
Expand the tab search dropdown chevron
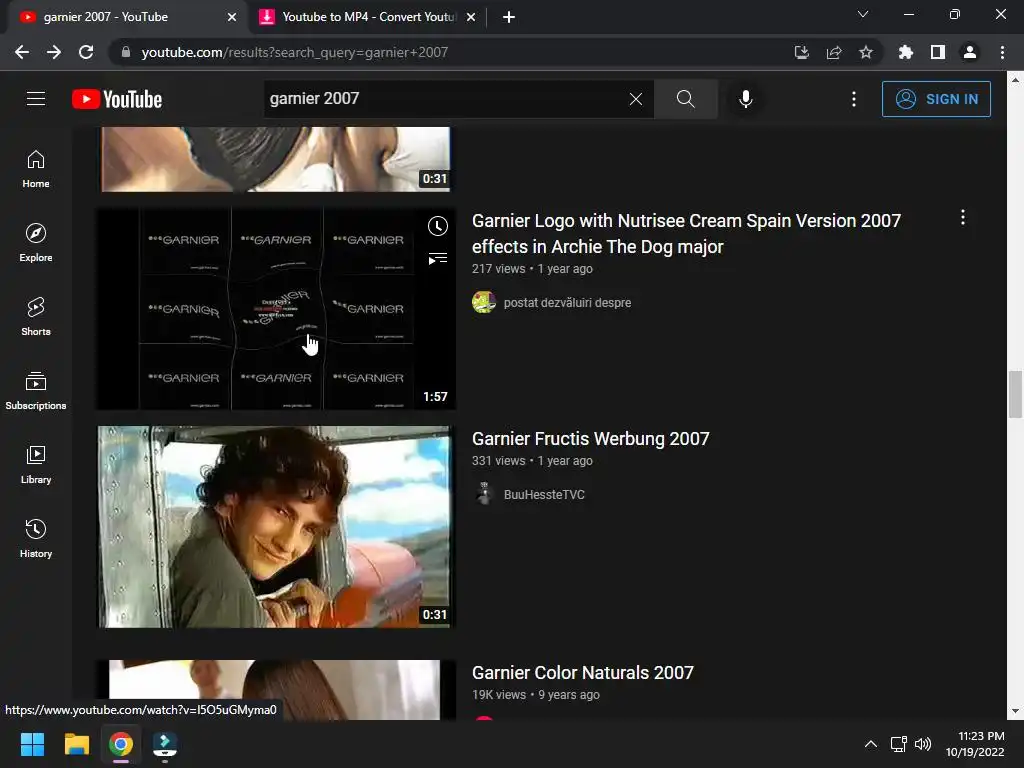[863, 14]
